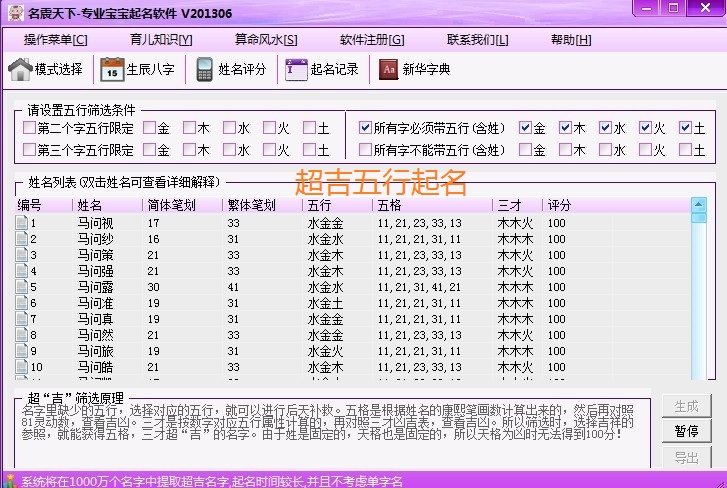Open the 育儿知识[Y] menu

click(x=161, y=40)
